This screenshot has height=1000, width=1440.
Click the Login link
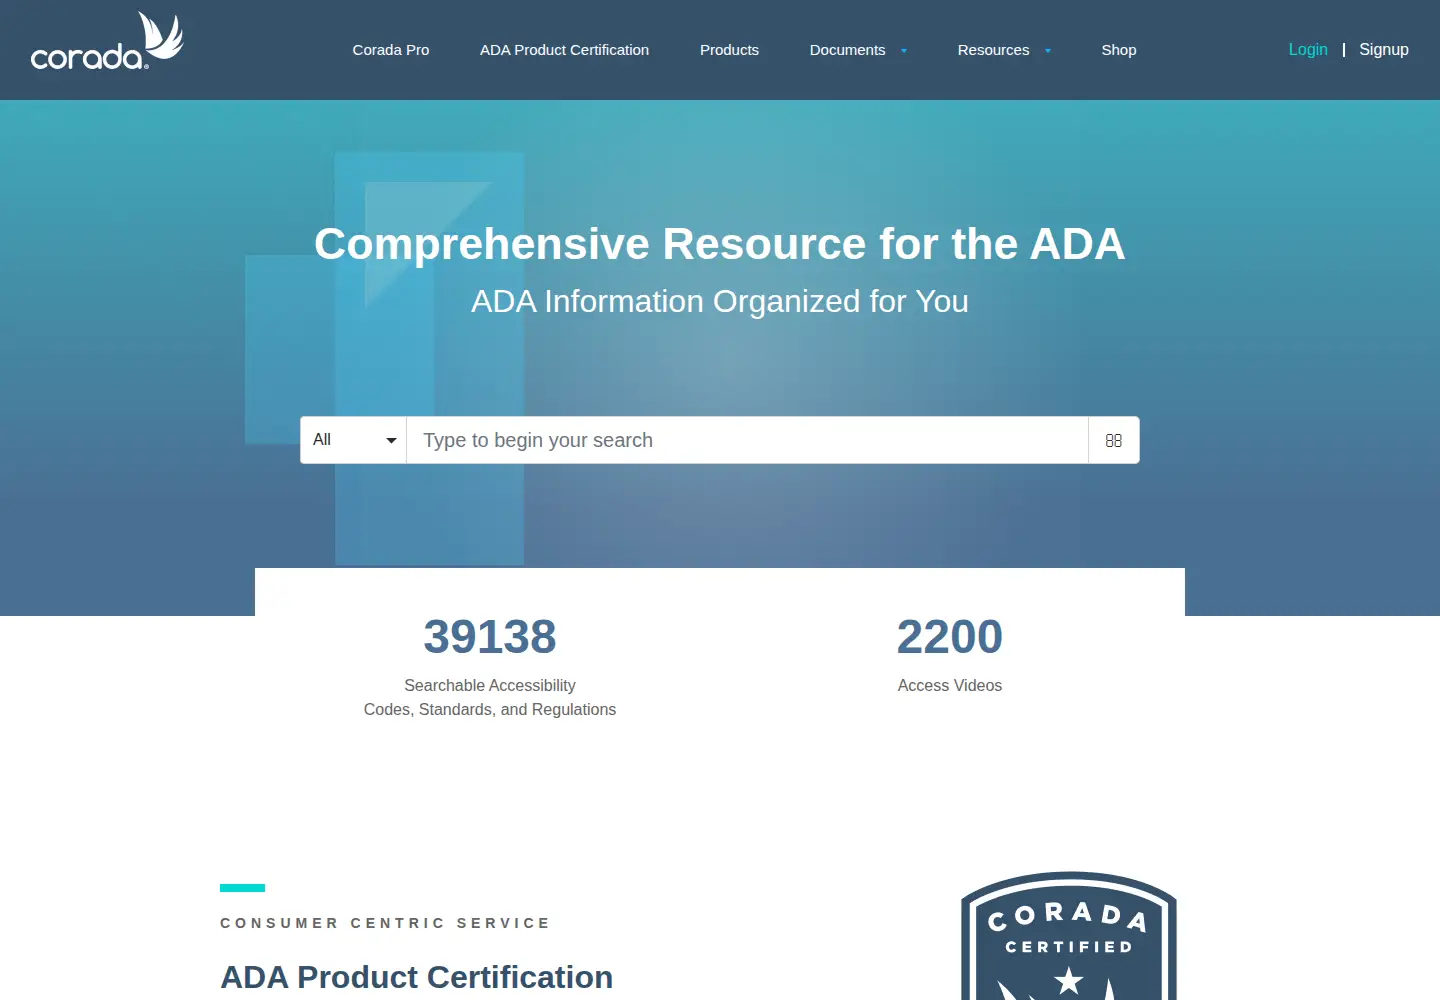[x=1308, y=50]
